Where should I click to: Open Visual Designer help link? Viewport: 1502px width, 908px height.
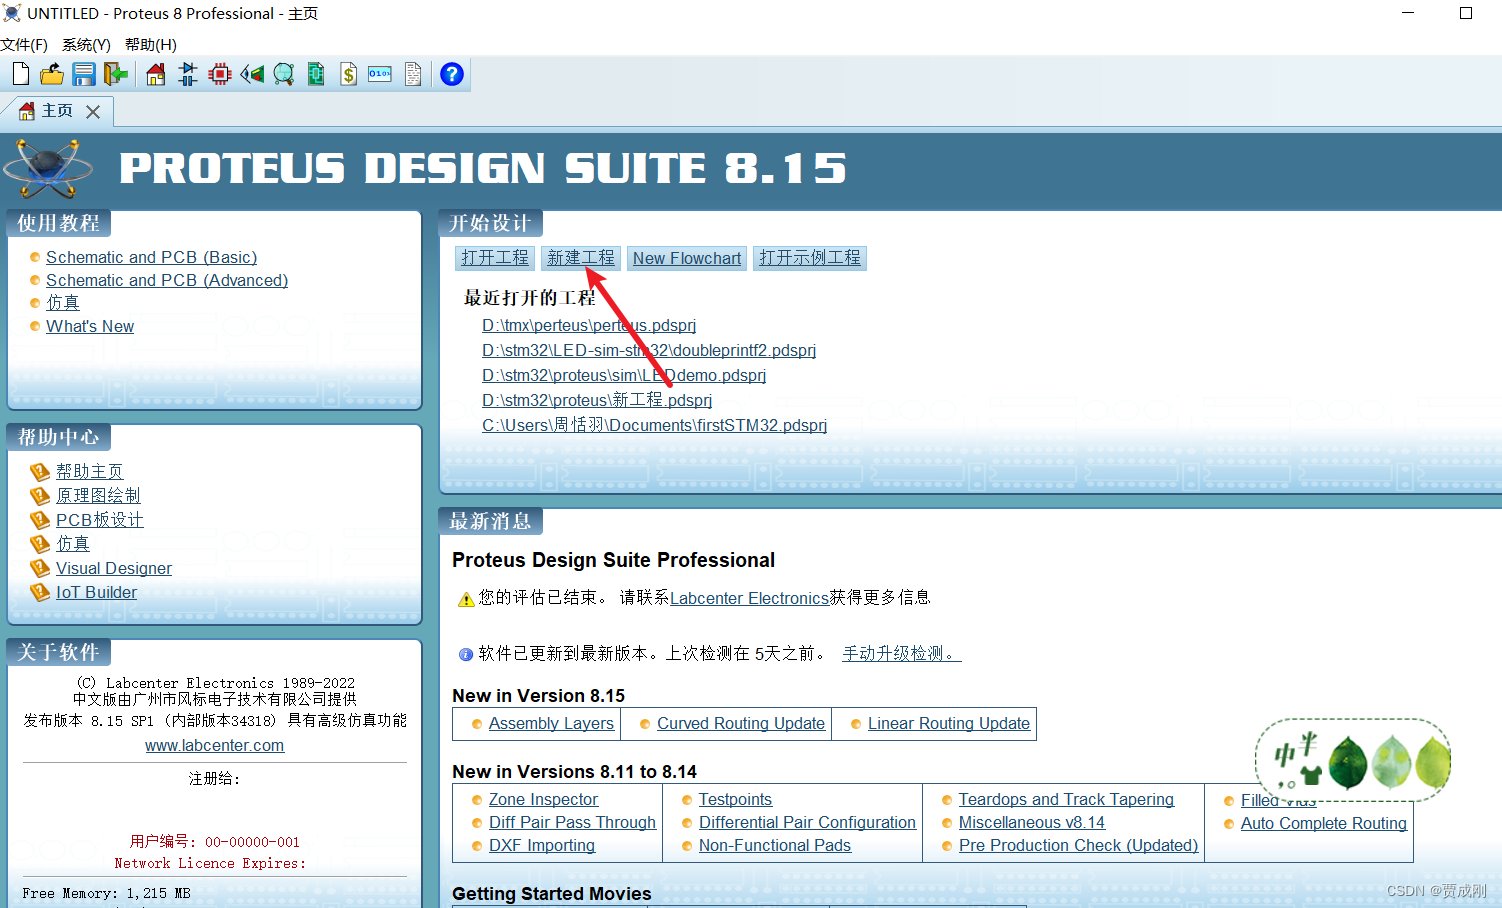tap(114, 568)
